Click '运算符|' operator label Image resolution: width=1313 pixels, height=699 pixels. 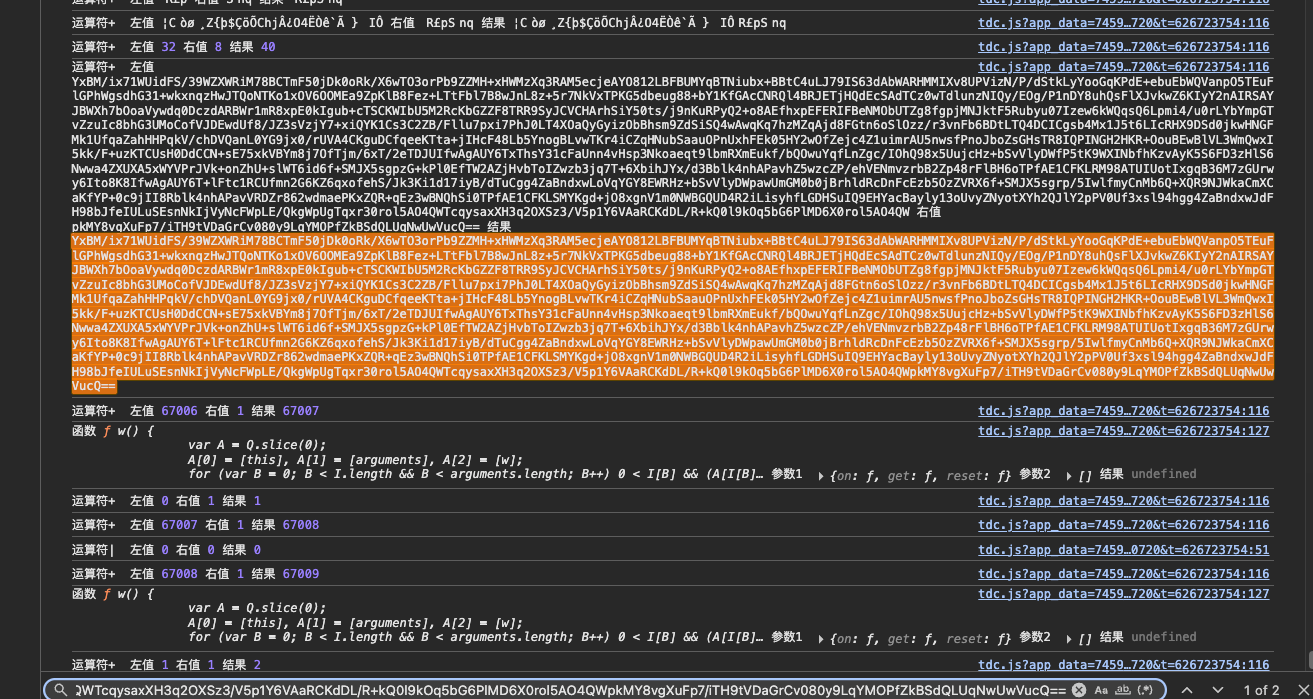pyautogui.click(x=94, y=550)
